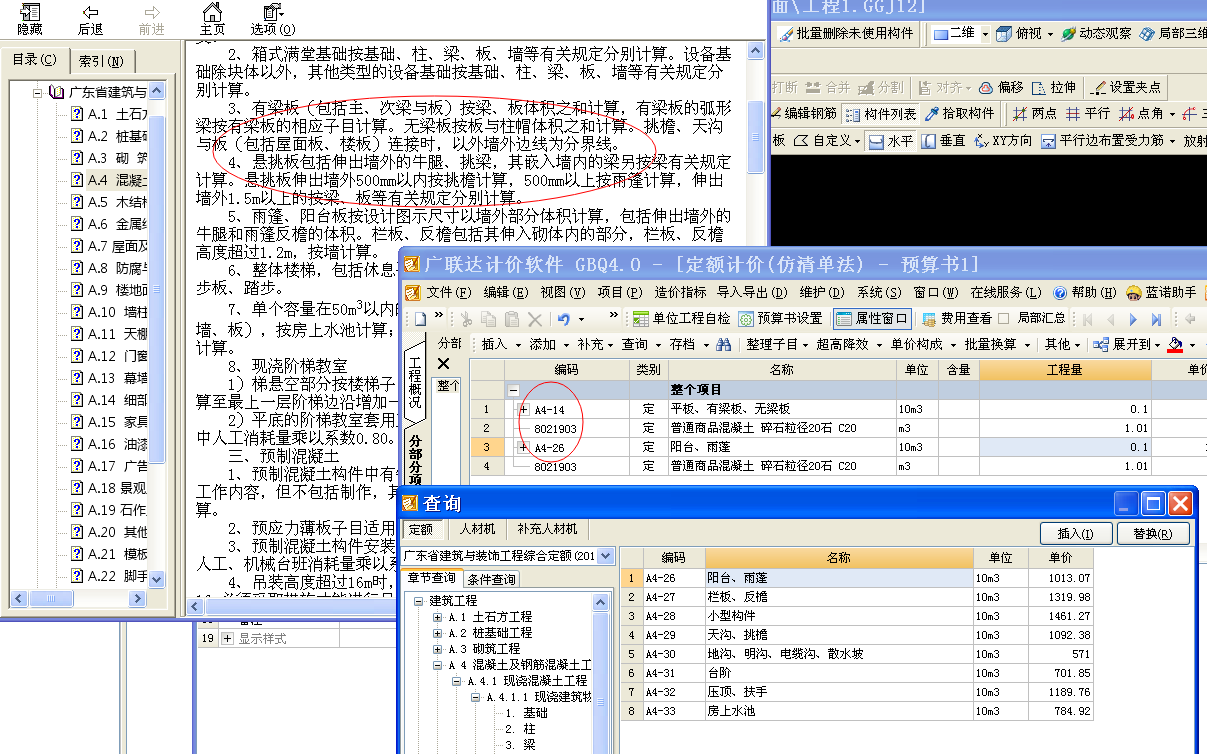Select 水平 horizontal rebar direction
This screenshot has height=754, width=1207.
pyautogui.click(x=891, y=141)
